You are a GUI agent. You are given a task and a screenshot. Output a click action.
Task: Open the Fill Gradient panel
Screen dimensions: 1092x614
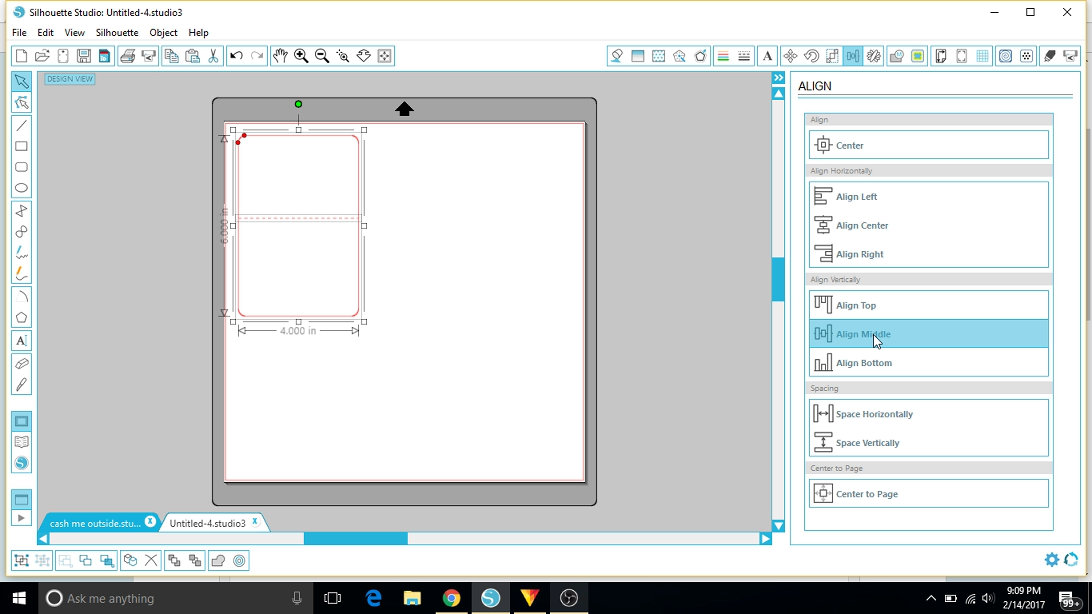(637, 56)
